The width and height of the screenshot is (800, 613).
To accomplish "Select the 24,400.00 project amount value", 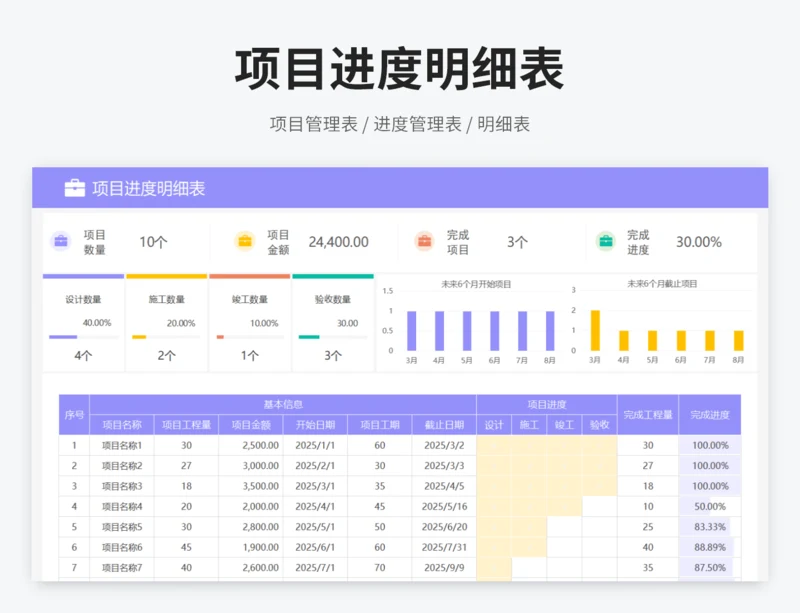I will (x=338, y=242).
